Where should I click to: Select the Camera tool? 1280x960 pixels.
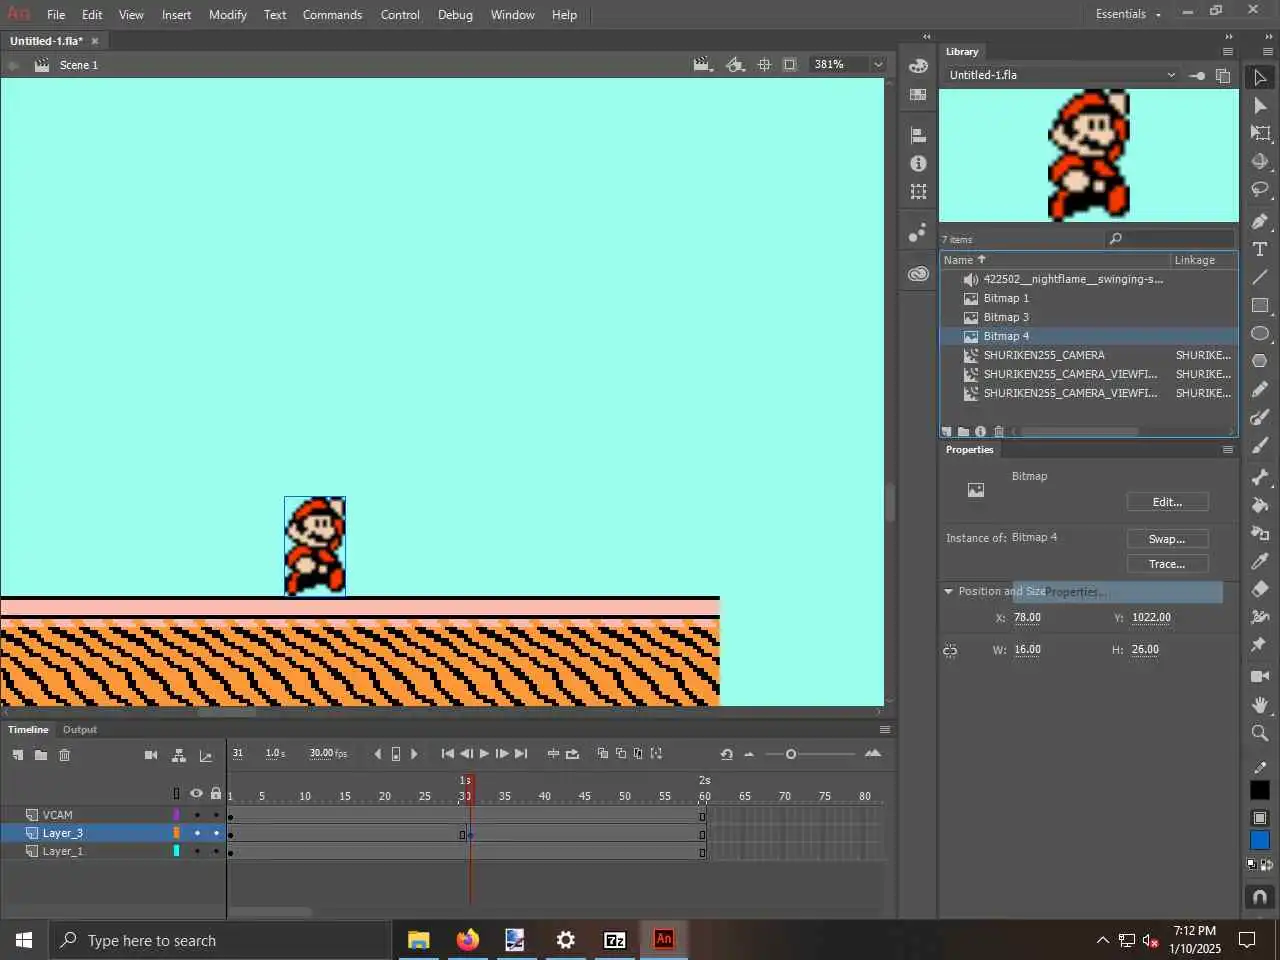(x=1260, y=677)
